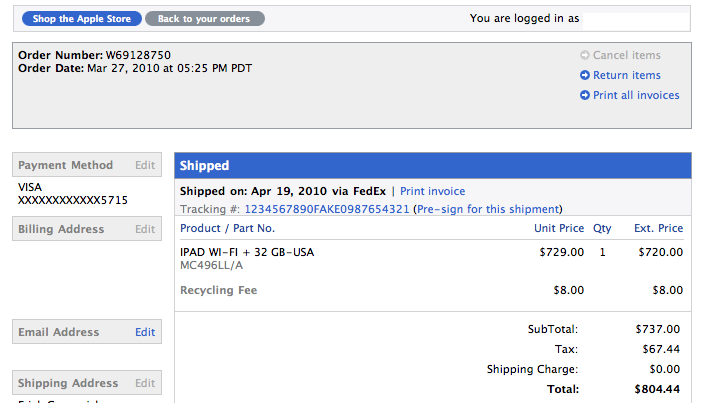722x403 pixels.
Task: Edit the Shipping Address
Action: coord(145,384)
